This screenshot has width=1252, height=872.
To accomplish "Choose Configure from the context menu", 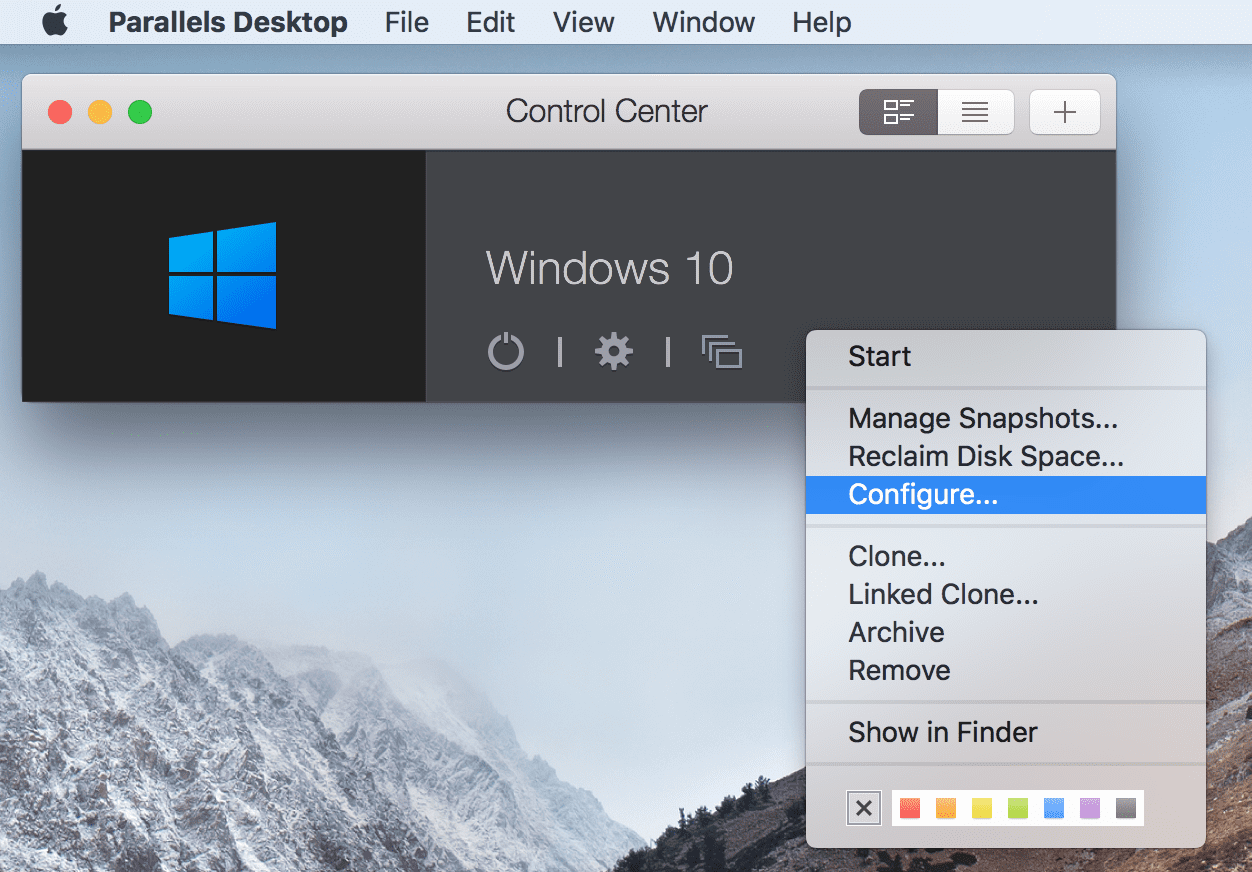I will click(1006, 495).
